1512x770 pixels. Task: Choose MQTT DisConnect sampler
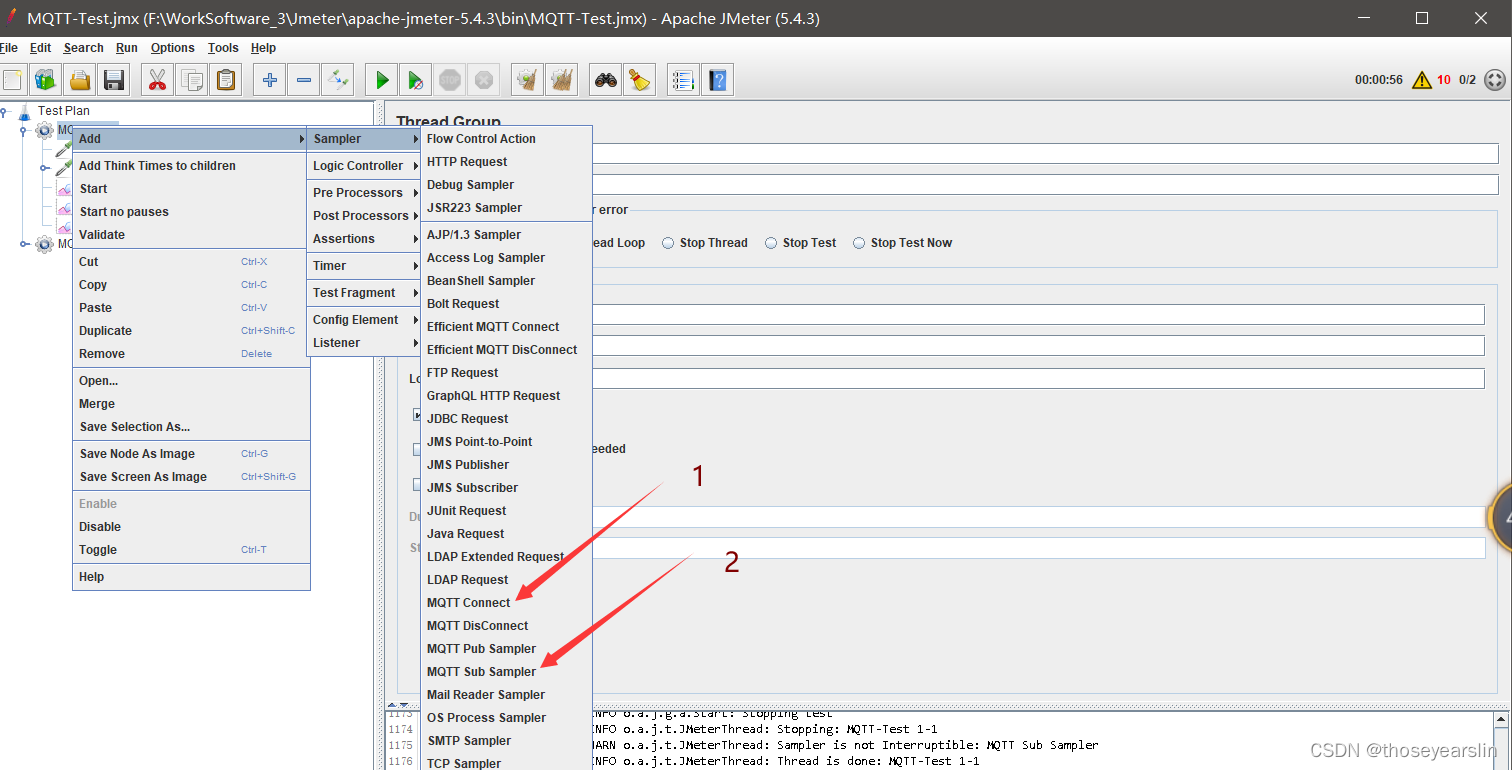tap(507, 626)
